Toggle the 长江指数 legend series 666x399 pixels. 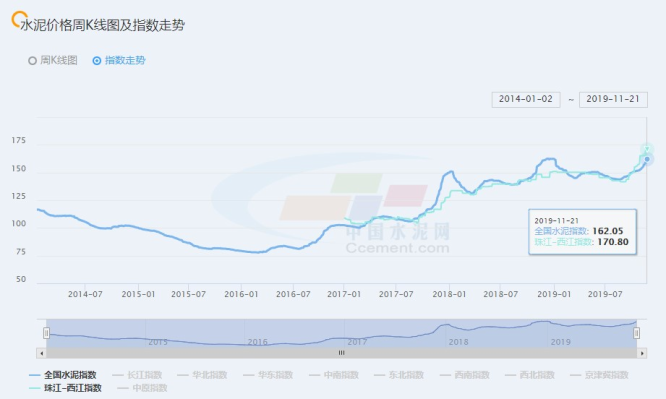[137, 375]
